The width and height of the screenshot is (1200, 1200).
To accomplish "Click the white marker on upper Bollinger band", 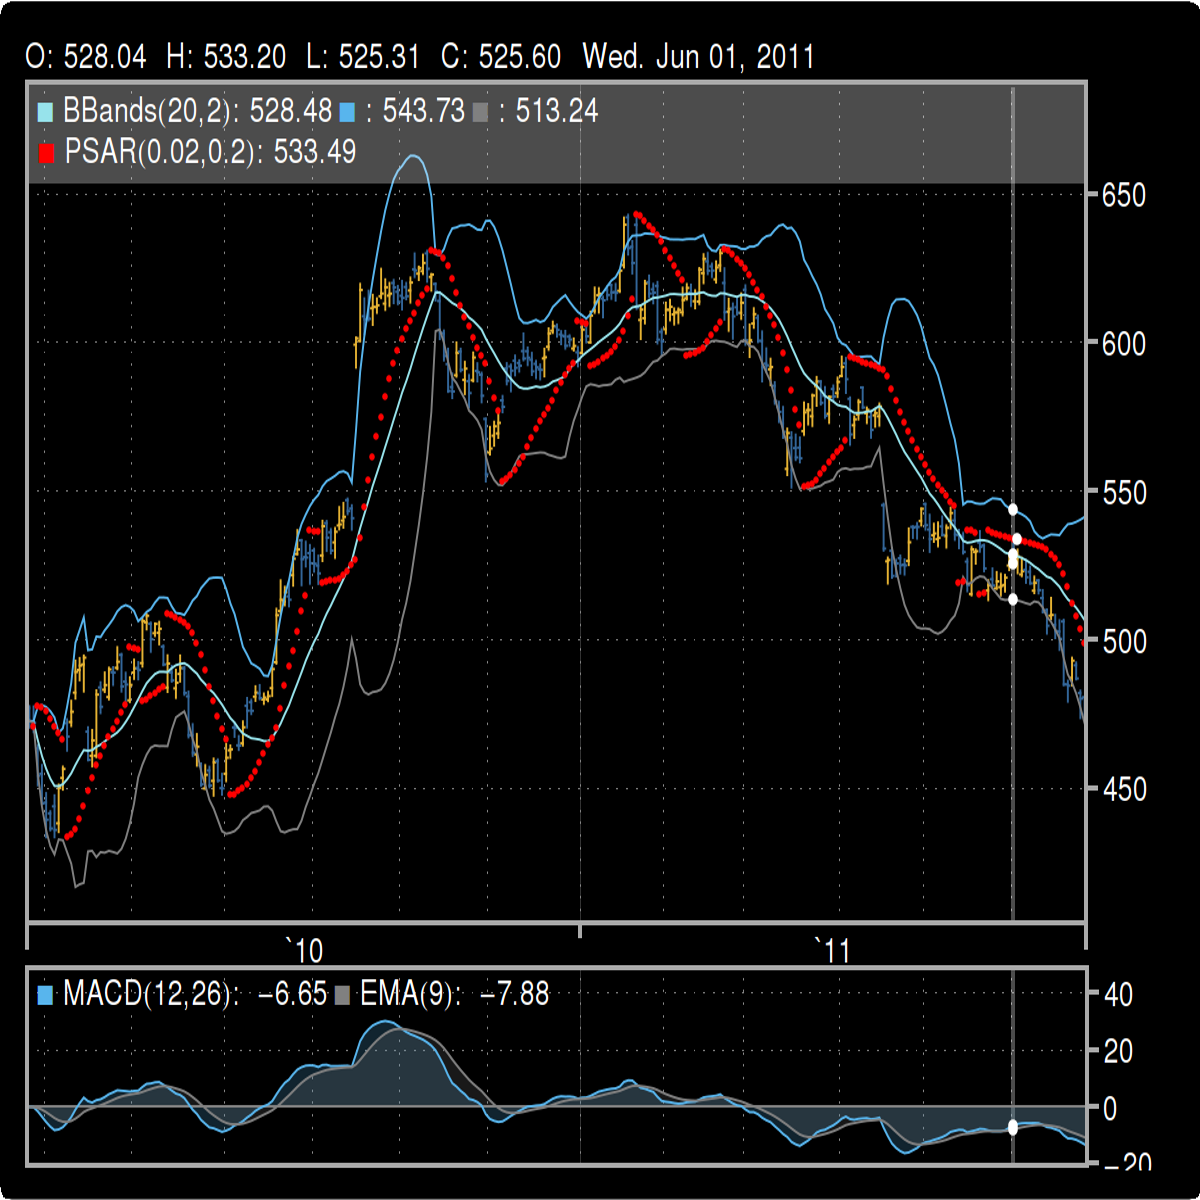I will [x=1013, y=510].
